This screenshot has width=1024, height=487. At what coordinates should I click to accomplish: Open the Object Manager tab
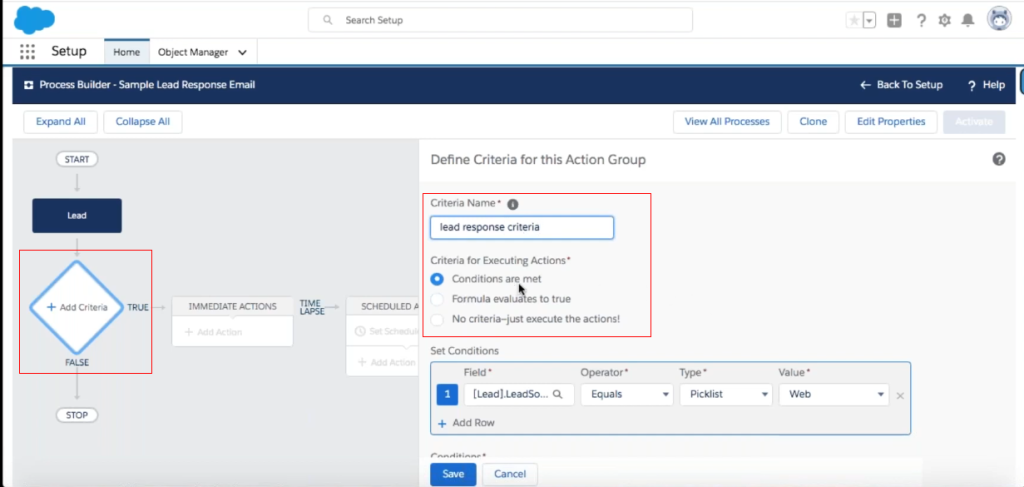pyautogui.click(x=193, y=52)
